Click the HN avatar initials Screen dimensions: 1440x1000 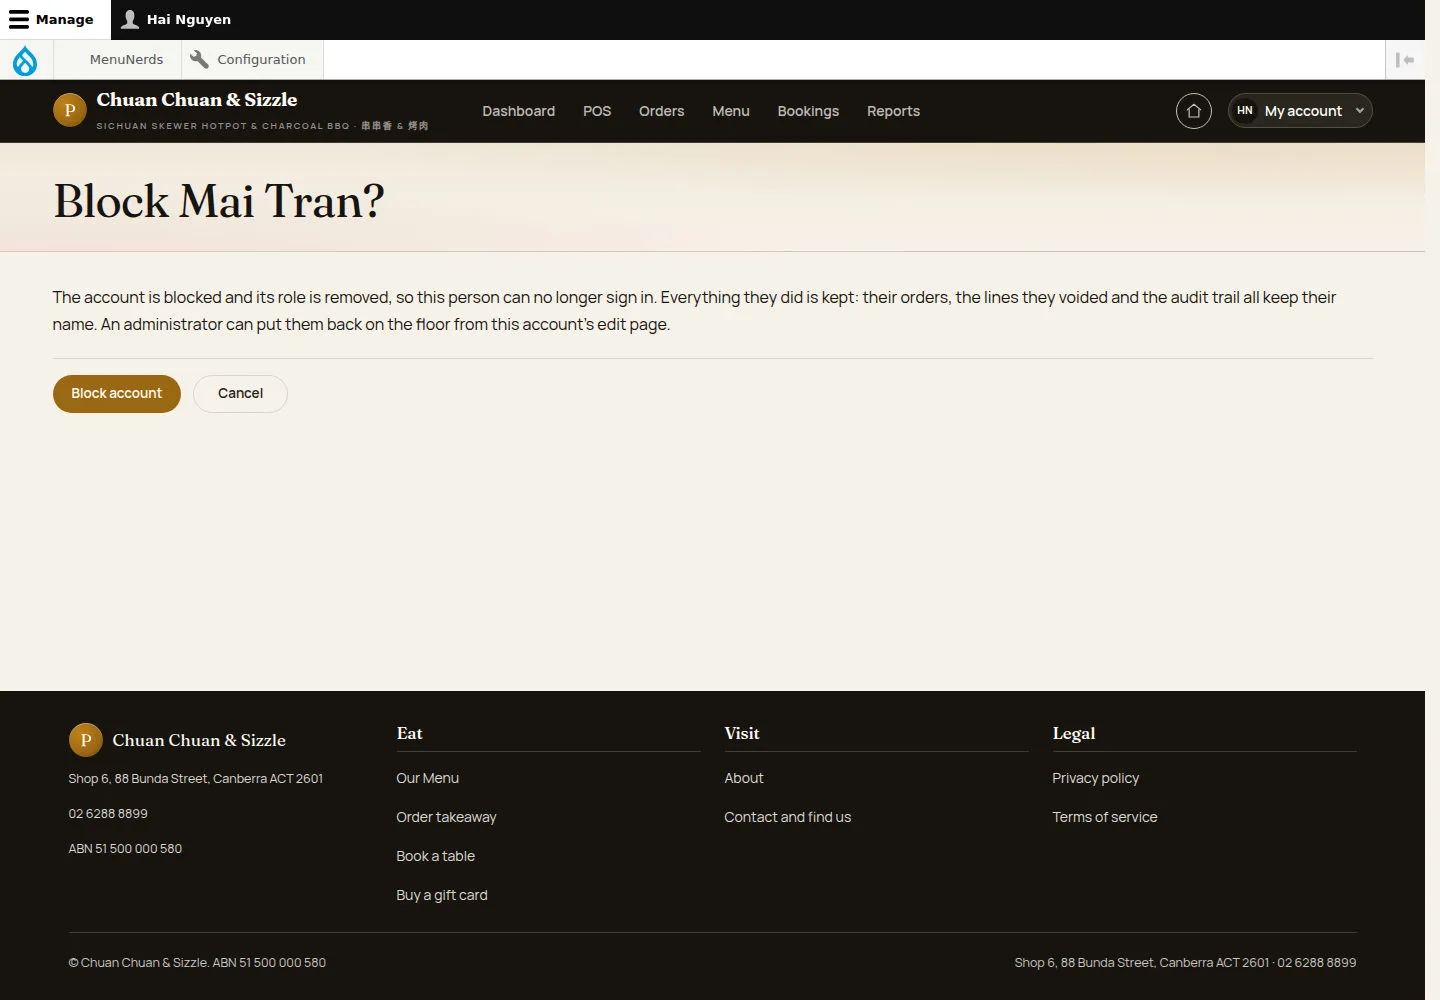coord(1245,111)
